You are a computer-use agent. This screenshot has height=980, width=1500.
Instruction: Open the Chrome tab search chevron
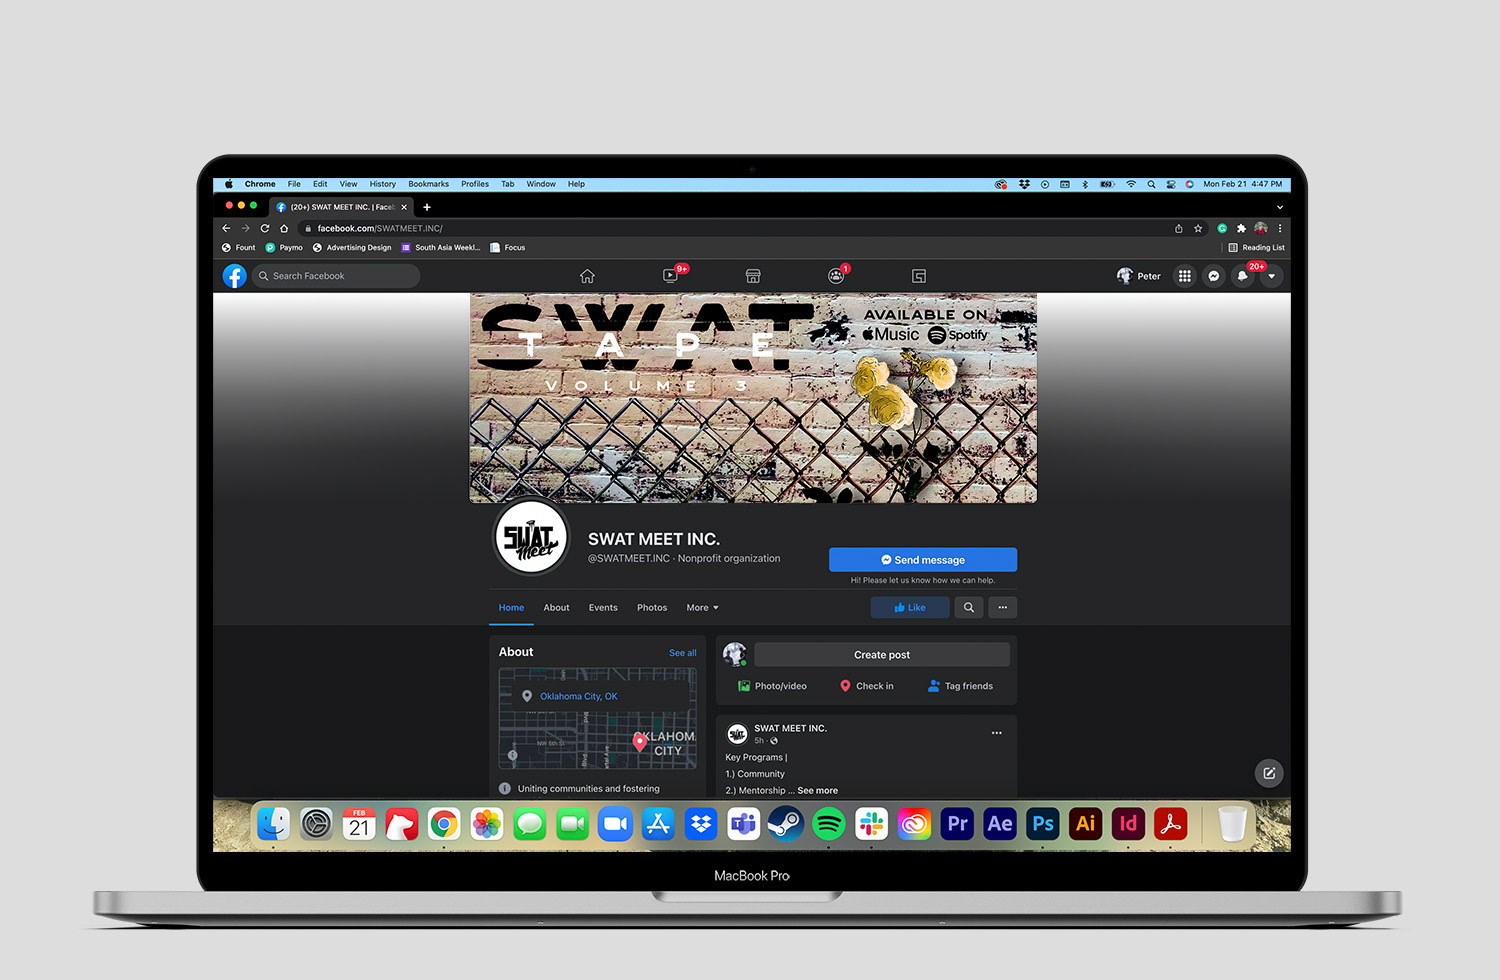pyautogui.click(x=1280, y=207)
